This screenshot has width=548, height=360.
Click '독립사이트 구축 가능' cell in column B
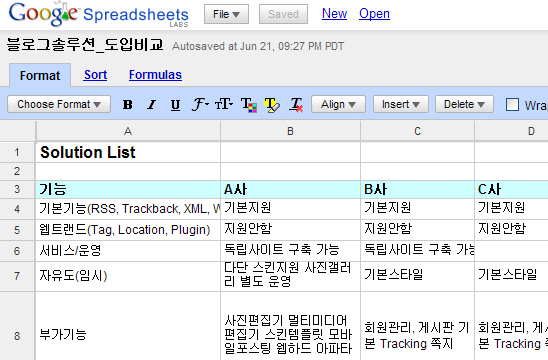tap(290, 251)
